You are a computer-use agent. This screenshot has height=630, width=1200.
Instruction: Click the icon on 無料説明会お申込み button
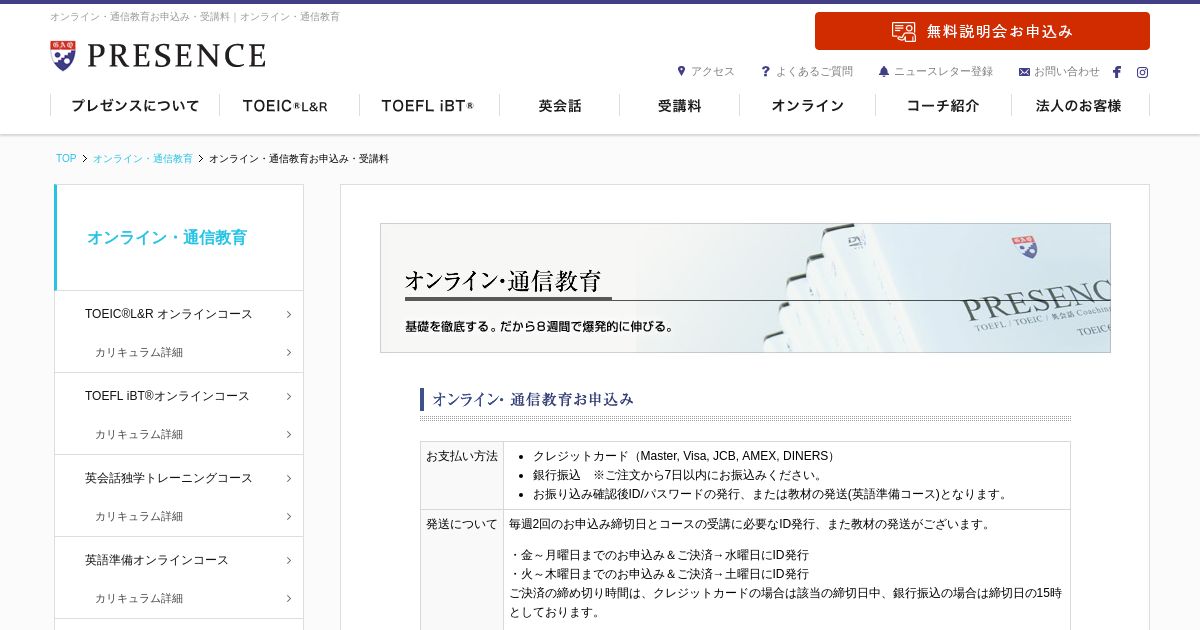904,31
